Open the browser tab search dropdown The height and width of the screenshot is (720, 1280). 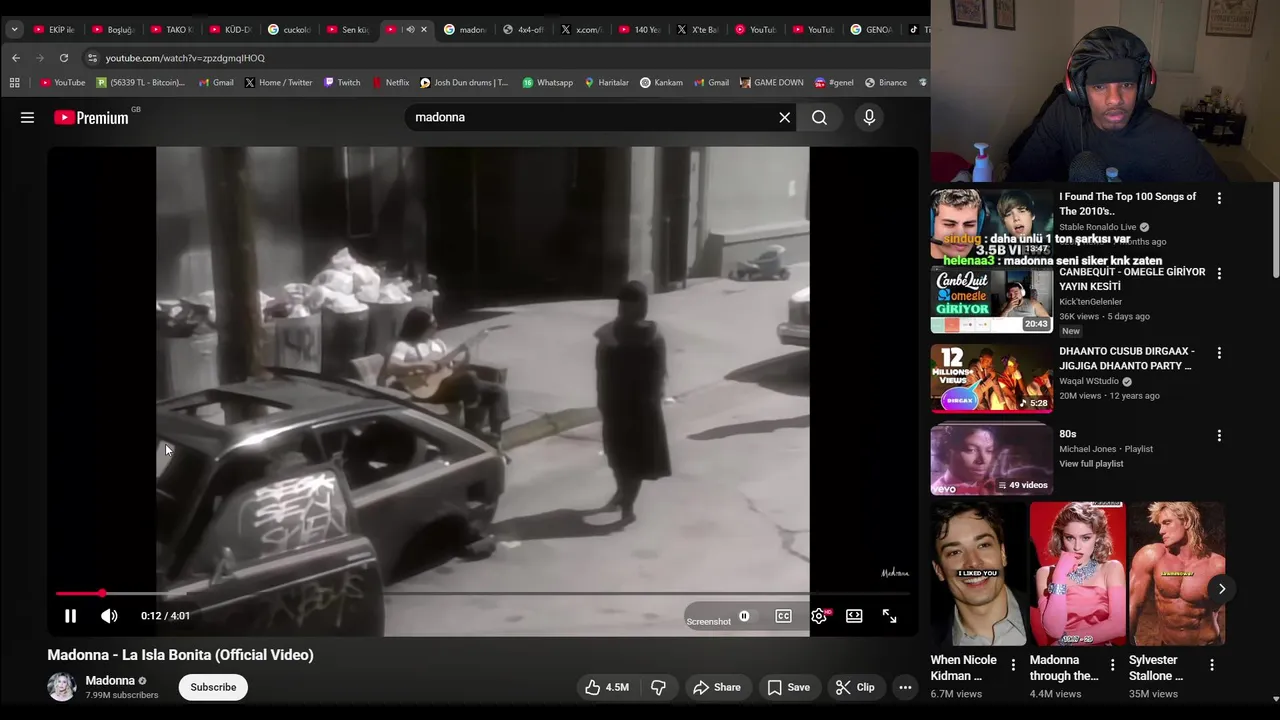tap(14, 30)
